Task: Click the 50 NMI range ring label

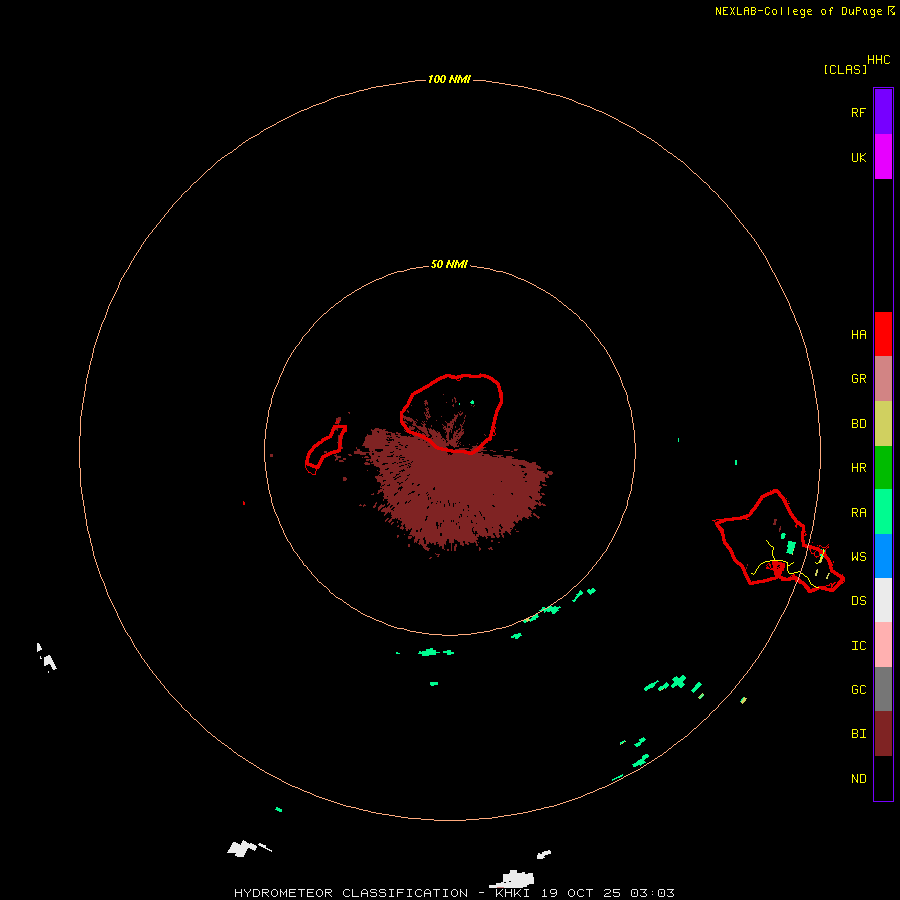Action: [x=449, y=264]
